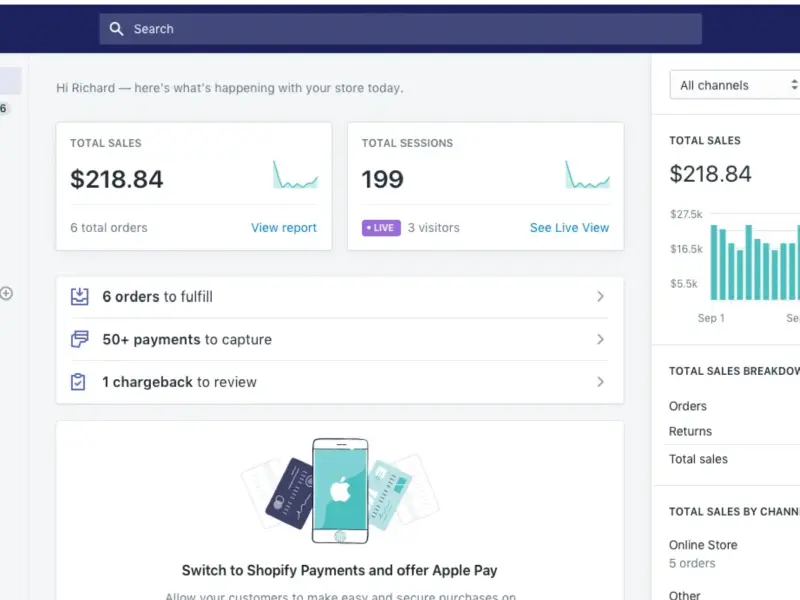
Task: Open the All channels dropdown
Action: [735, 85]
